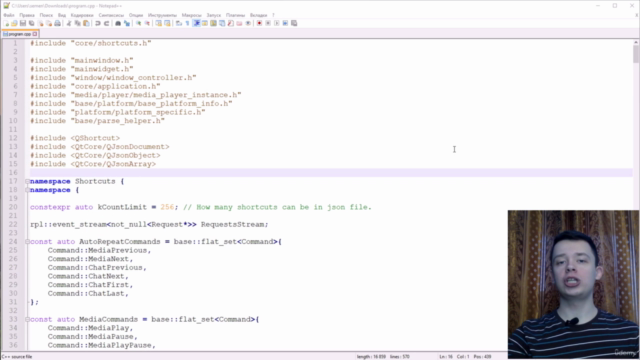Open the Вид menu
The width and height of the screenshot is (640, 360).
pos(62,15)
